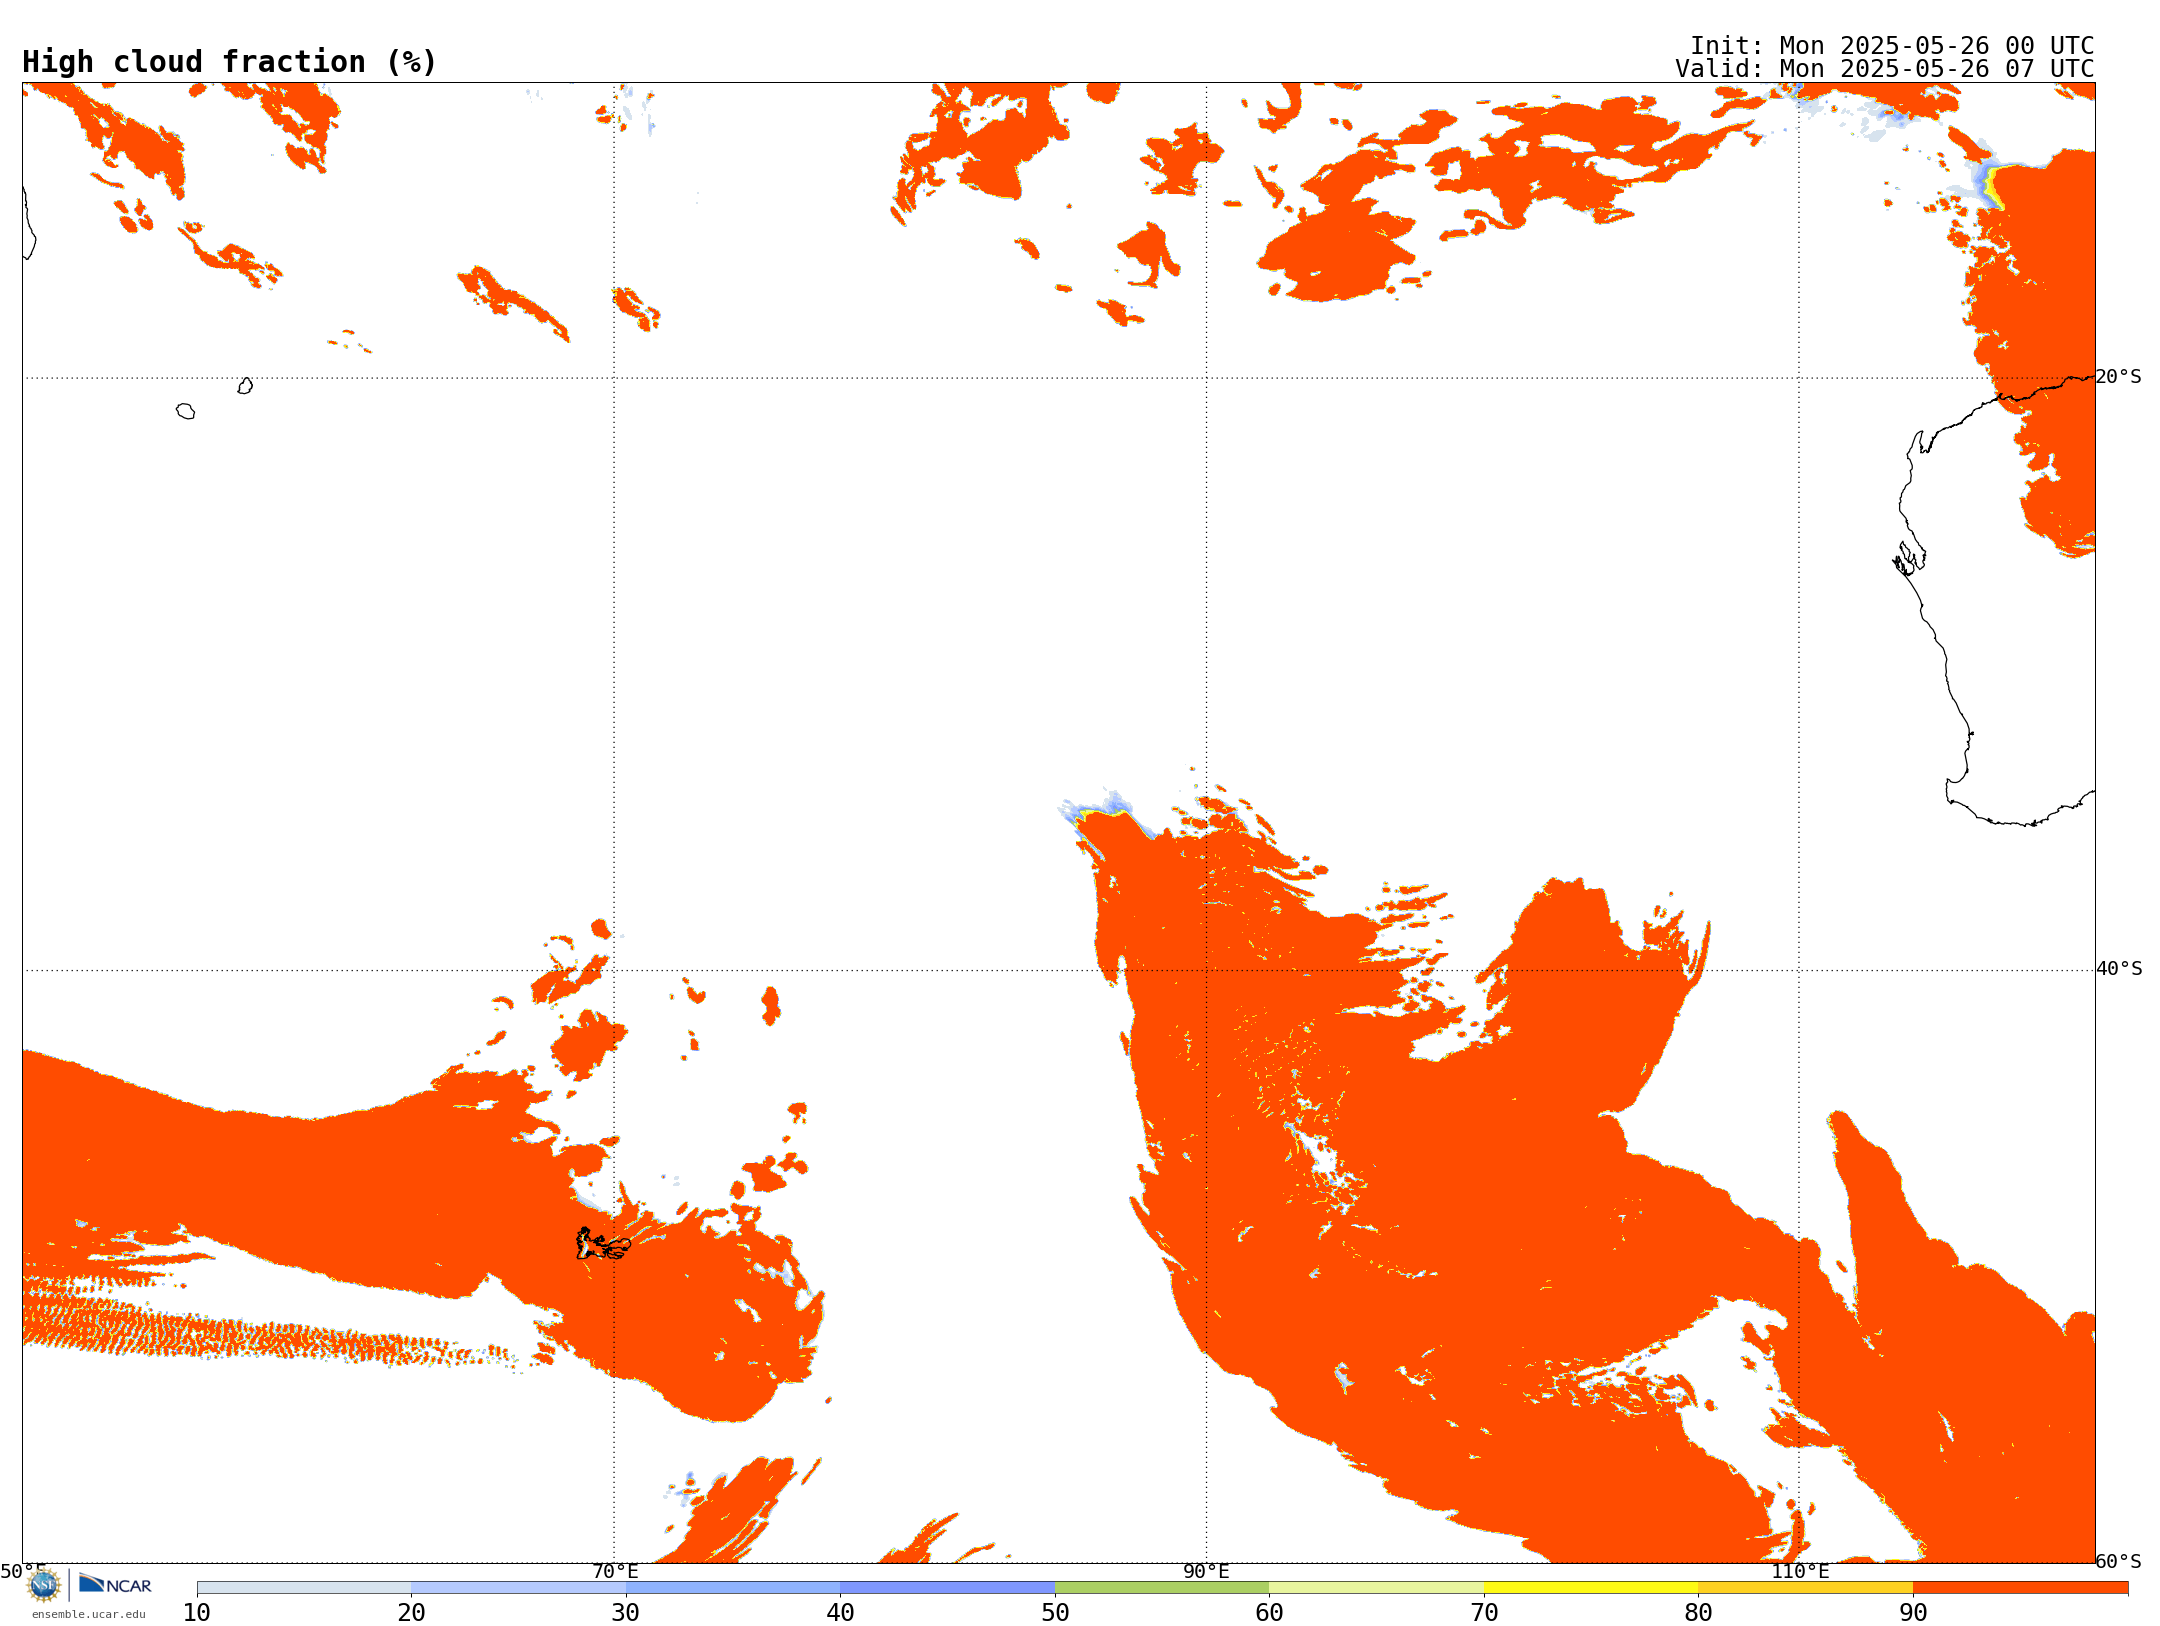Click the NSF logo icon

[x=44, y=1585]
